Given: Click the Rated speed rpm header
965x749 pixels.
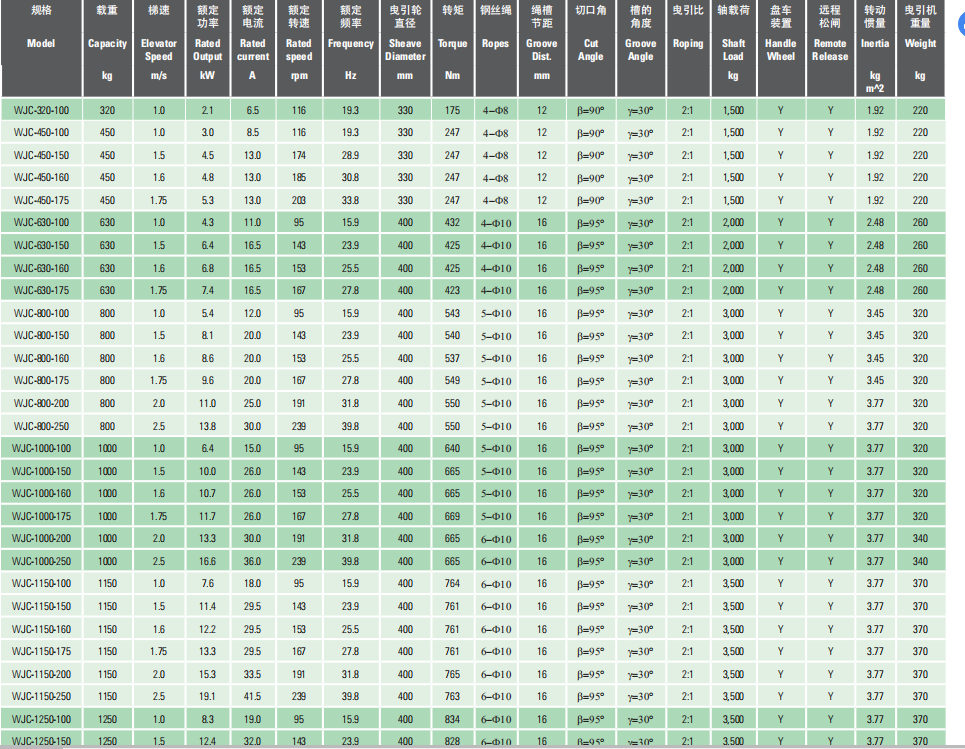Looking at the screenshot, I should 299,48.
